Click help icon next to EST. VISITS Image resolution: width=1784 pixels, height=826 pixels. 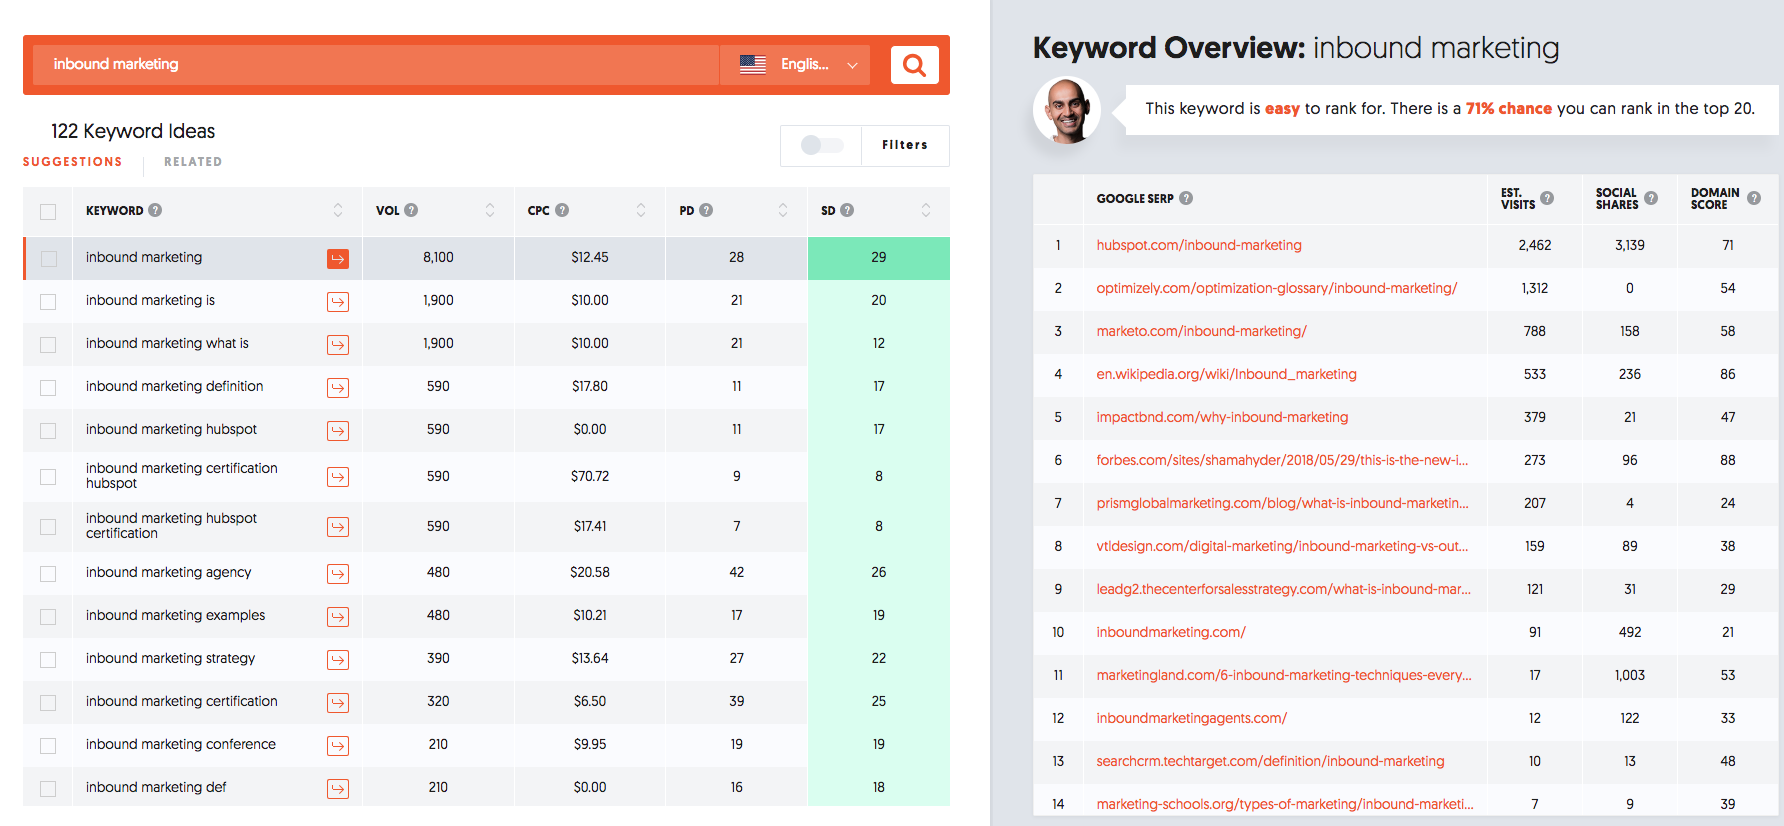coord(1547,198)
